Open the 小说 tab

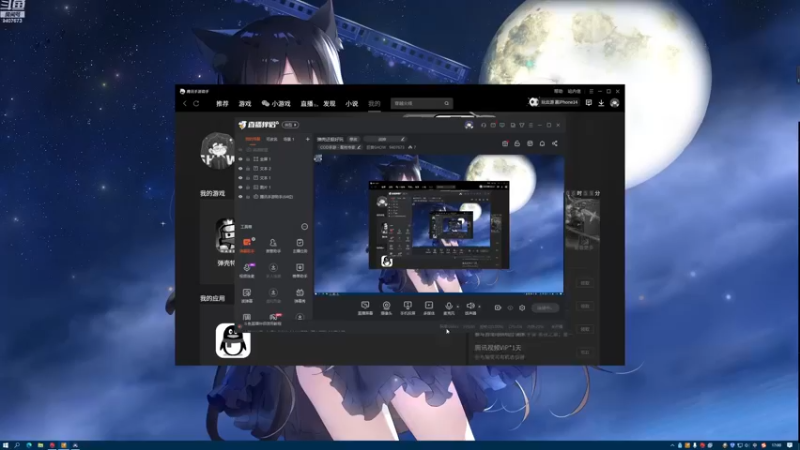[x=352, y=104]
